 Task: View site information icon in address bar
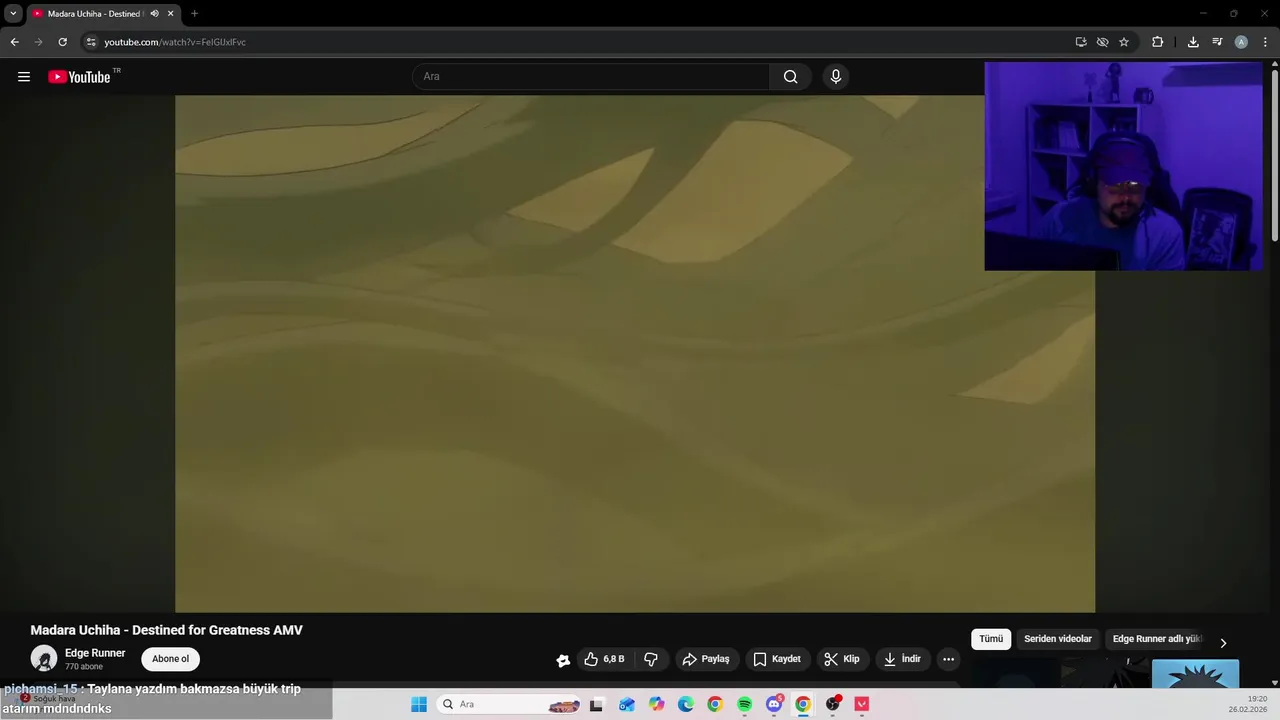91,42
